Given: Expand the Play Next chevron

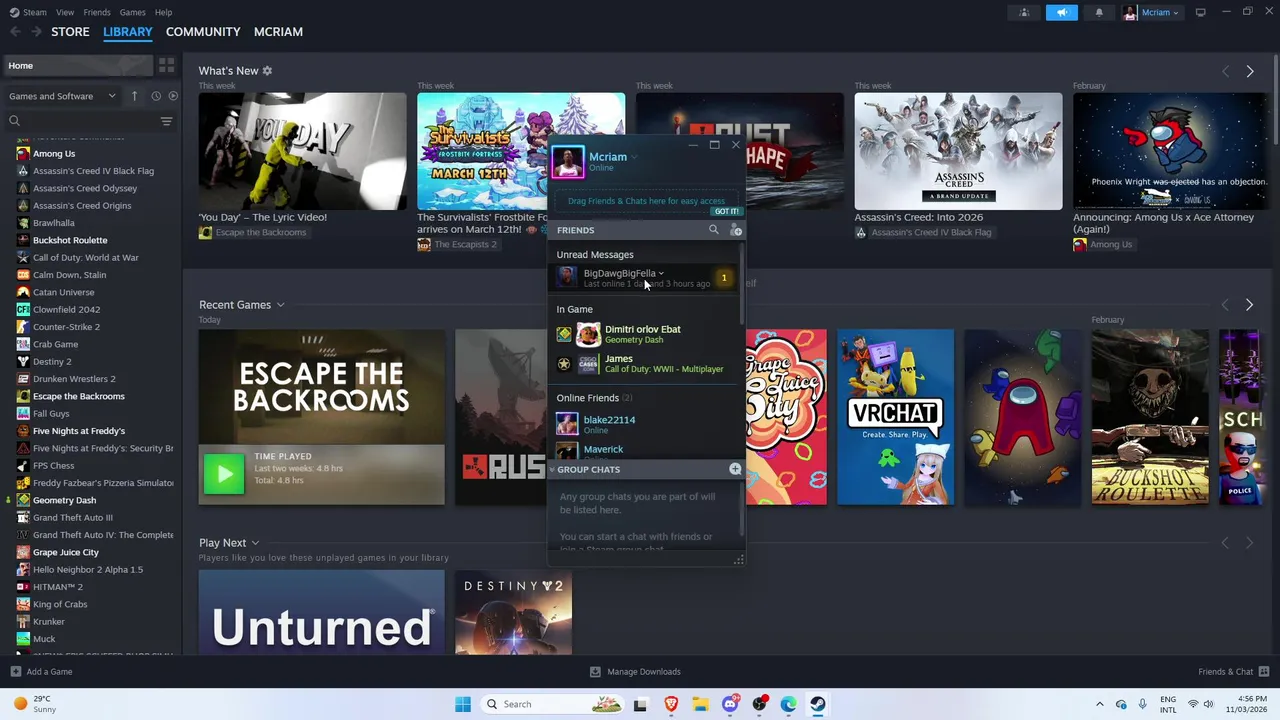Looking at the screenshot, I should coord(255,543).
